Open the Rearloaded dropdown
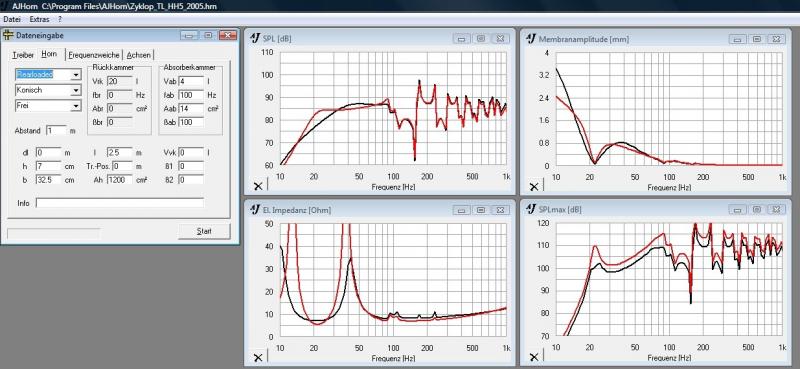This screenshot has height=369, width=800. (76, 75)
